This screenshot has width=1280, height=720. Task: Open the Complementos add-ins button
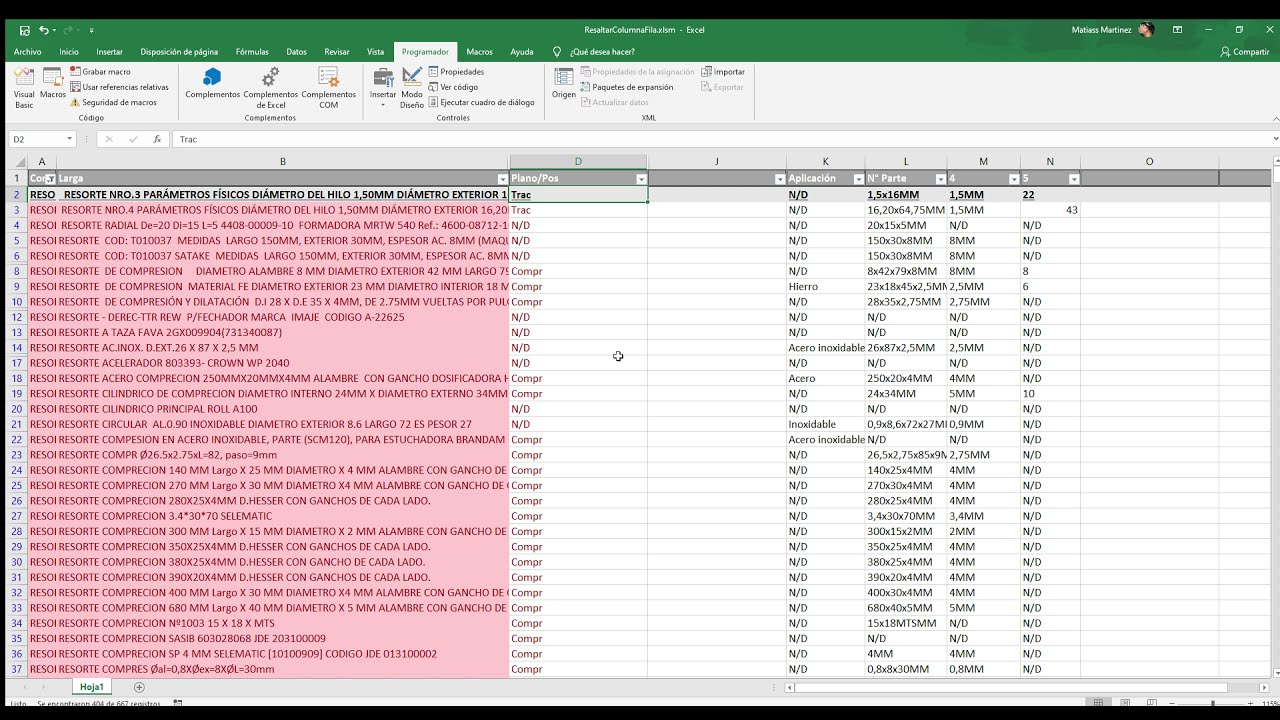(x=212, y=84)
